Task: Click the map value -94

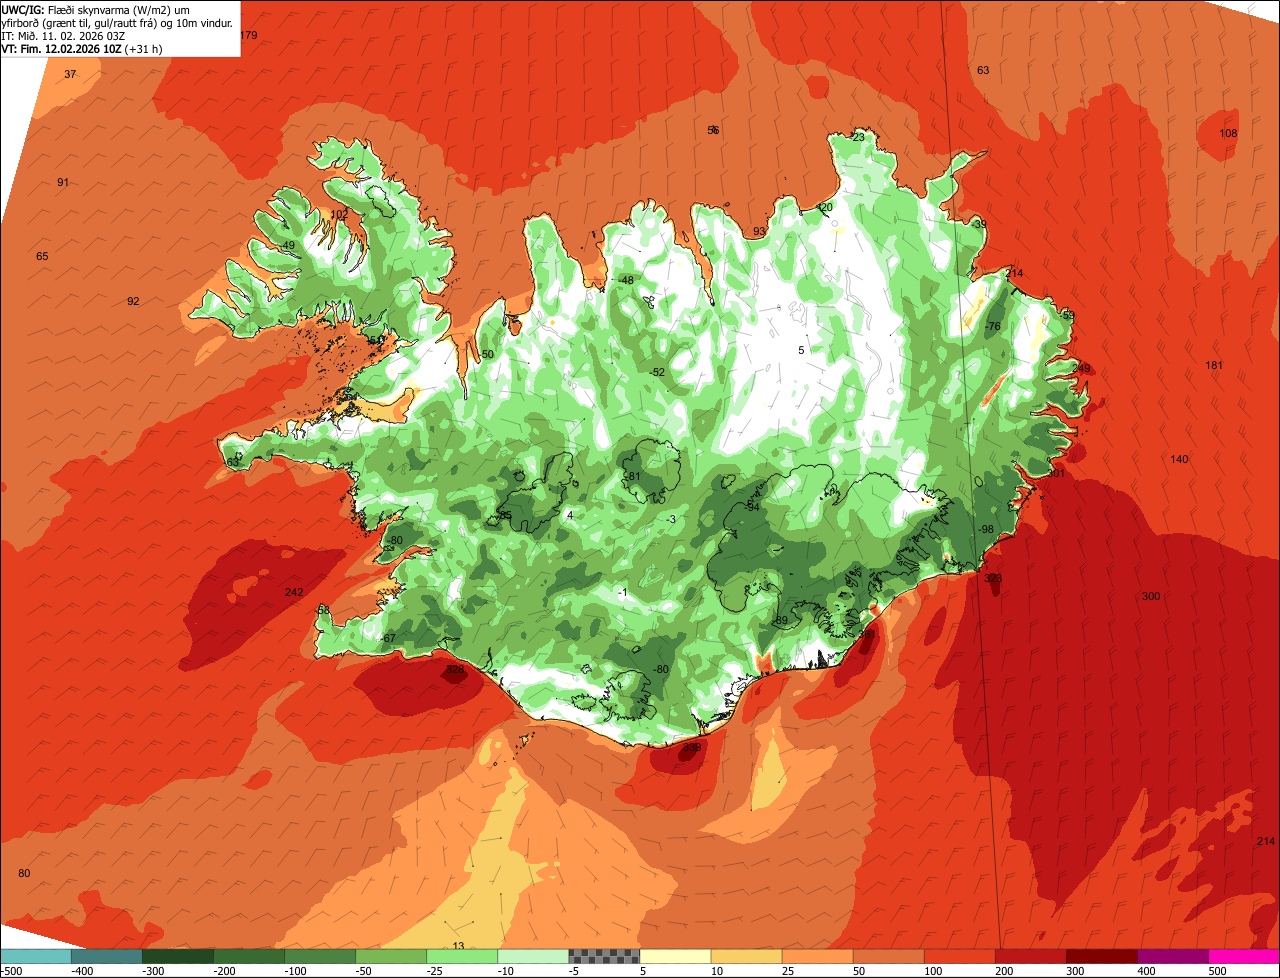Action: point(752,507)
